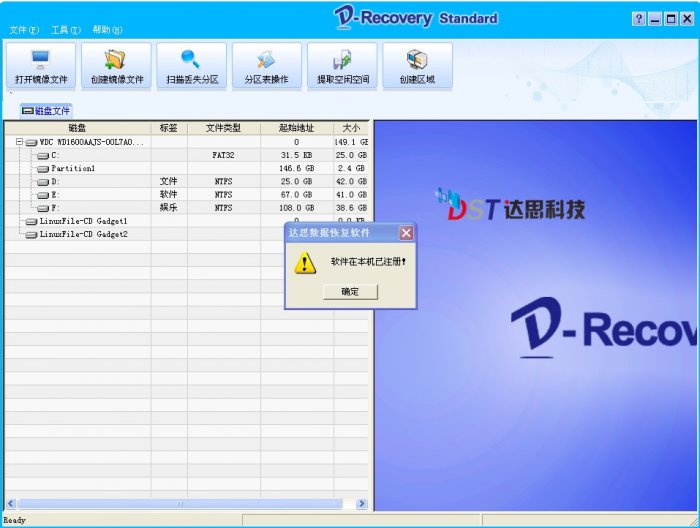Sort by the 标签 column header
The width and height of the screenshot is (700, 528).
(169, 128)
